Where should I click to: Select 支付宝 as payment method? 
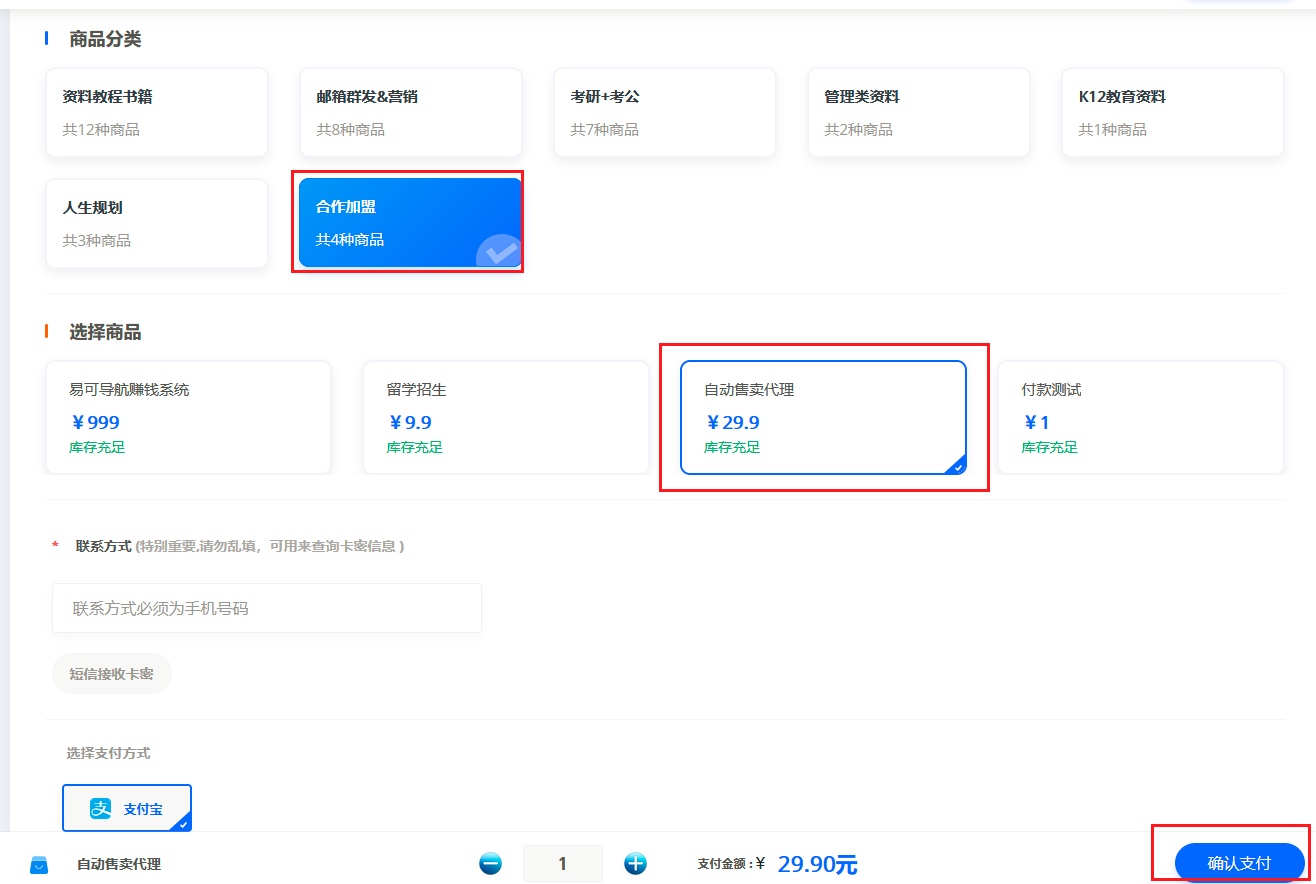(x=127, y=808)
